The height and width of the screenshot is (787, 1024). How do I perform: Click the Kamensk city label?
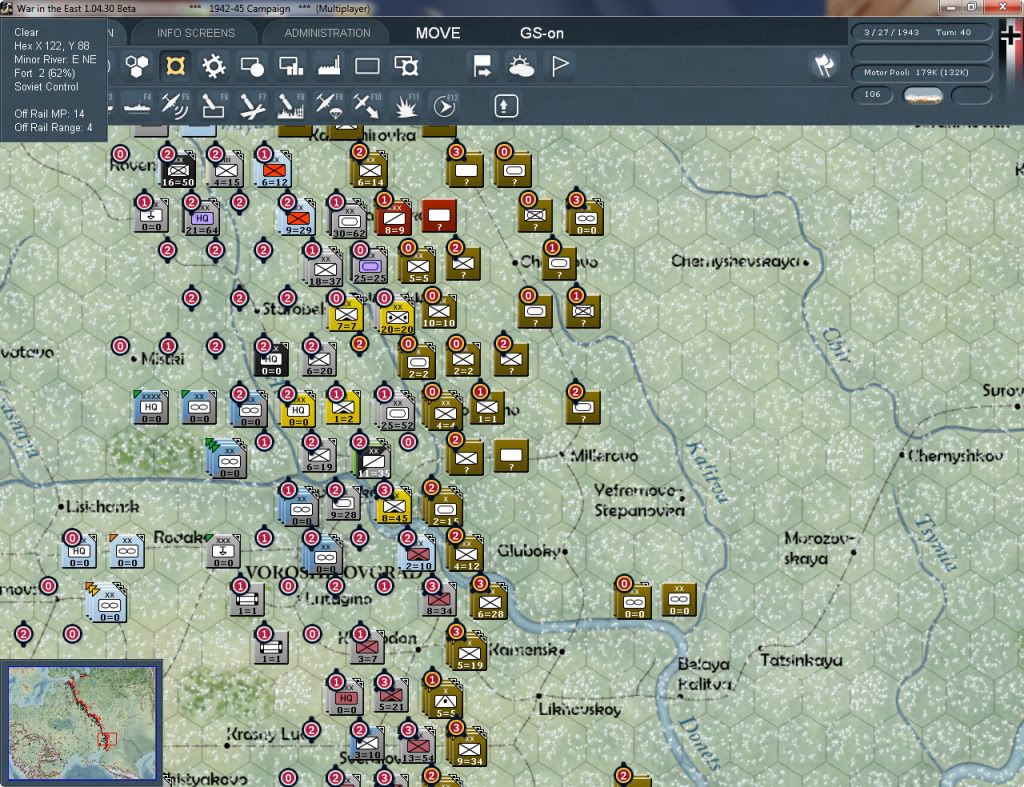[523, 649]
